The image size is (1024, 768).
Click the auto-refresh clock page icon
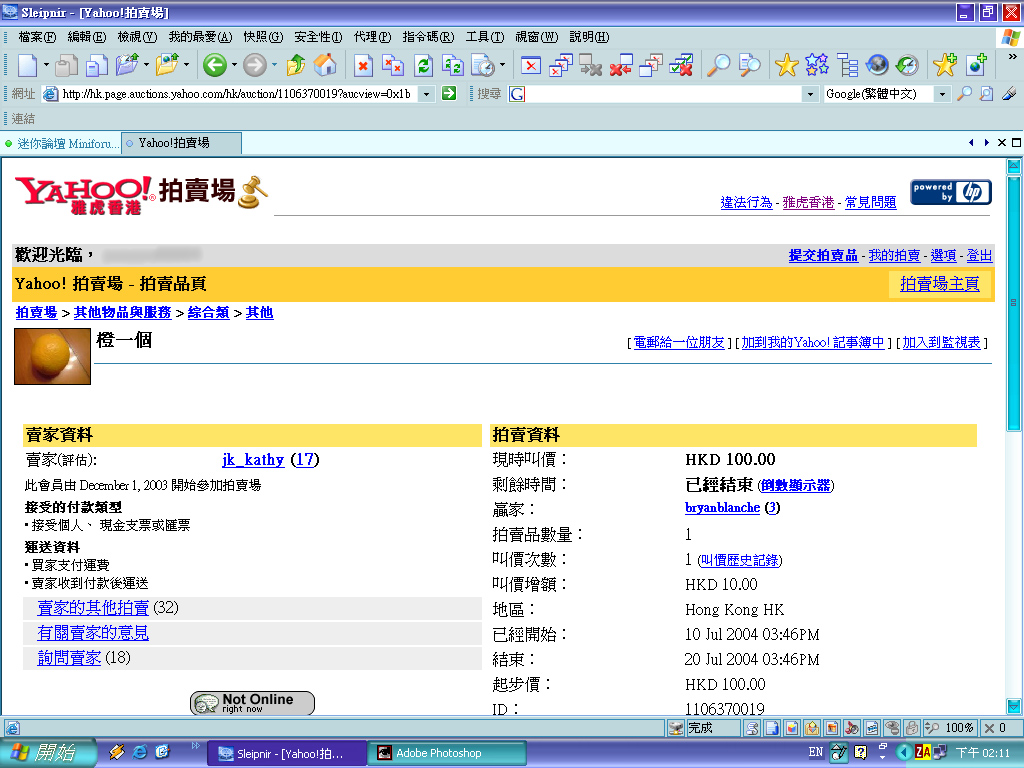pos(483,65)
